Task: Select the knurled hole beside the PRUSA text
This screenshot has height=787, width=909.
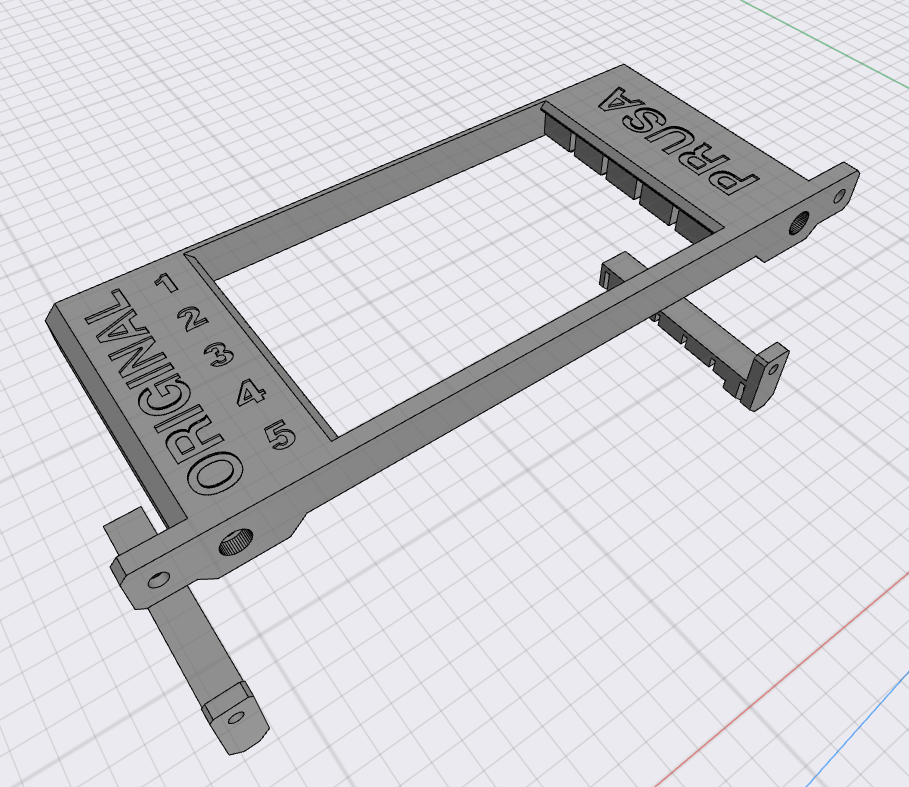Action: (x=800, y=223)
